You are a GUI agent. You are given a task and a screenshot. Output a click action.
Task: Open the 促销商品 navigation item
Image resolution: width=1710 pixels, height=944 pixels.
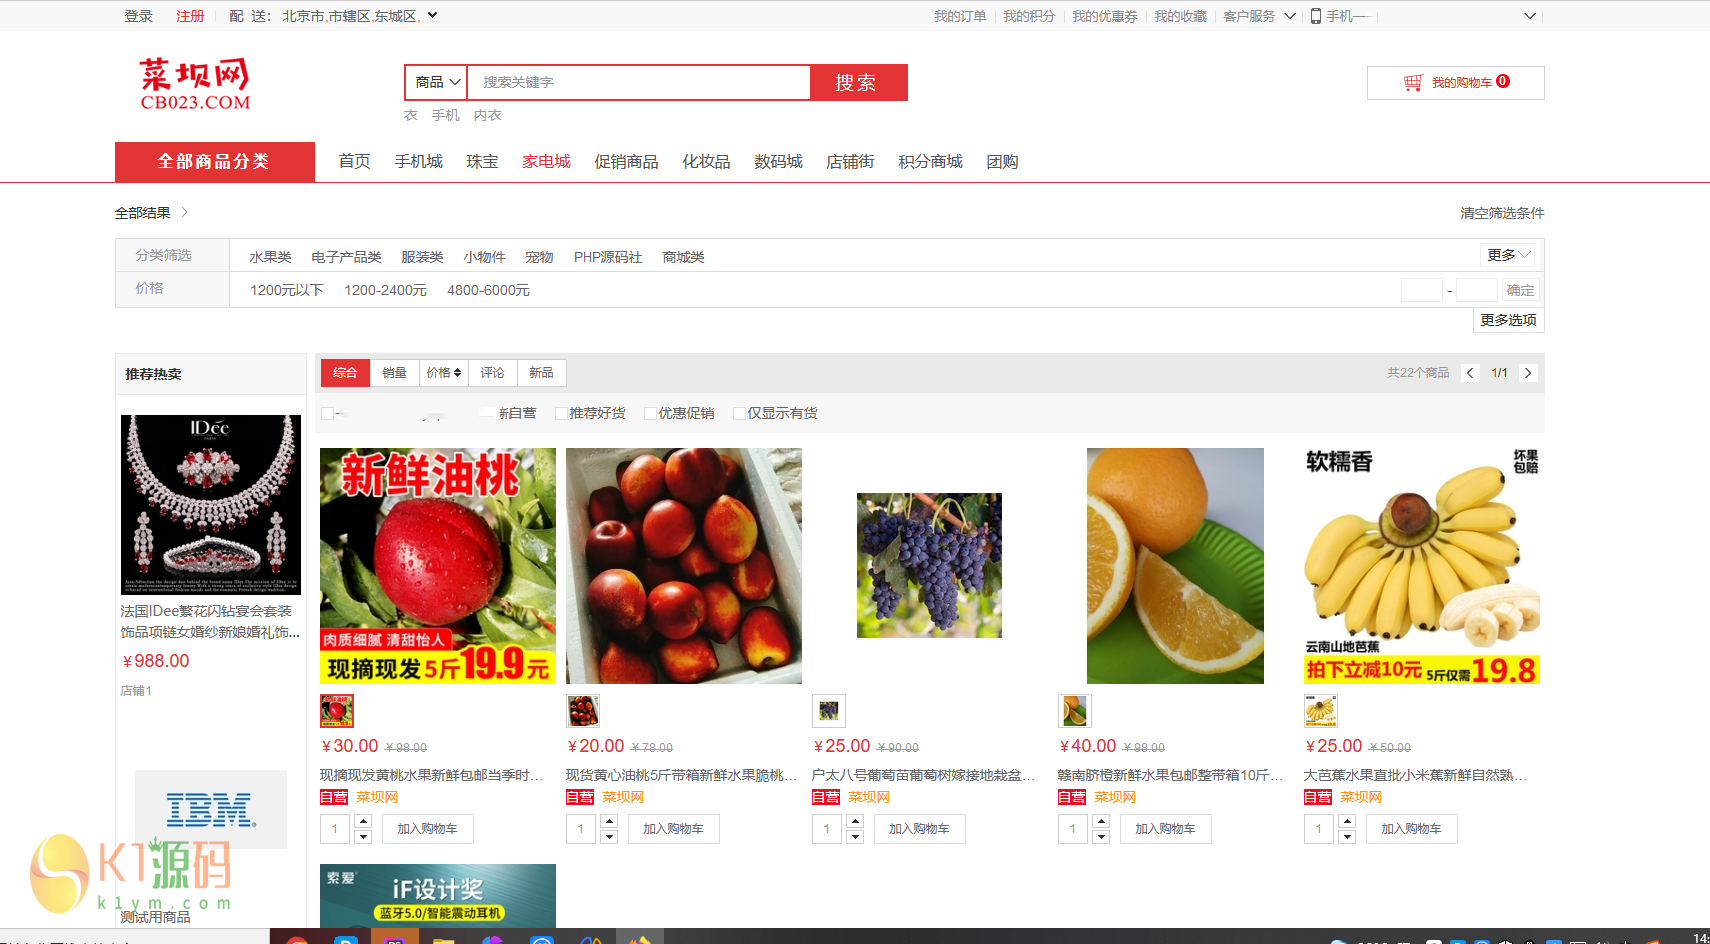click(x=626, y=162)
